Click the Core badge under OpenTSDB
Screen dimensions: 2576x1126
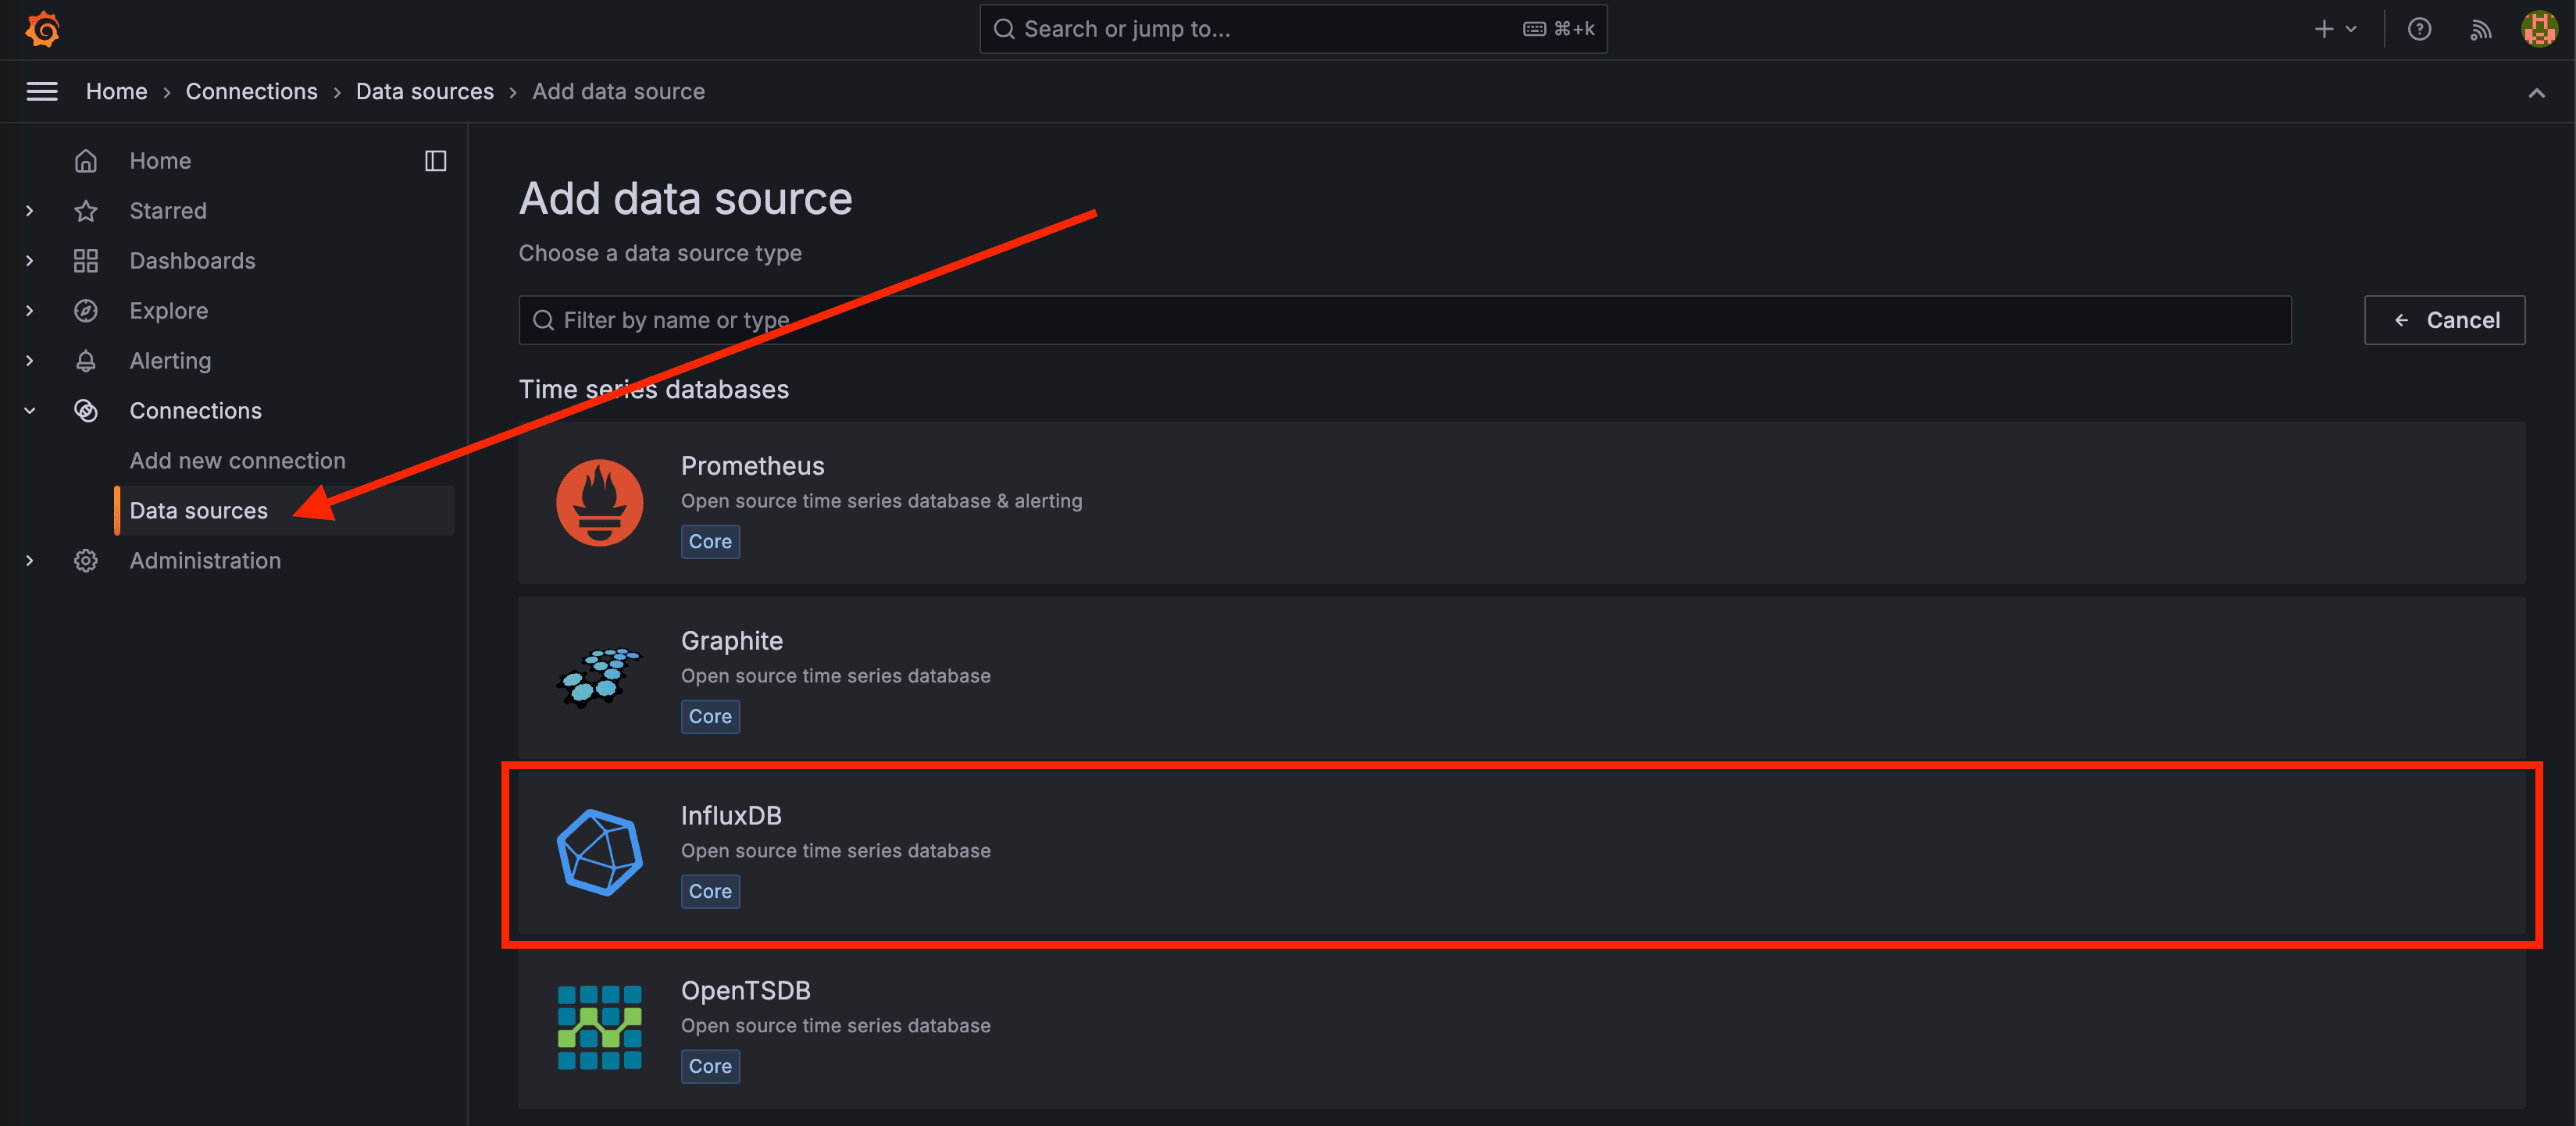710,1067
